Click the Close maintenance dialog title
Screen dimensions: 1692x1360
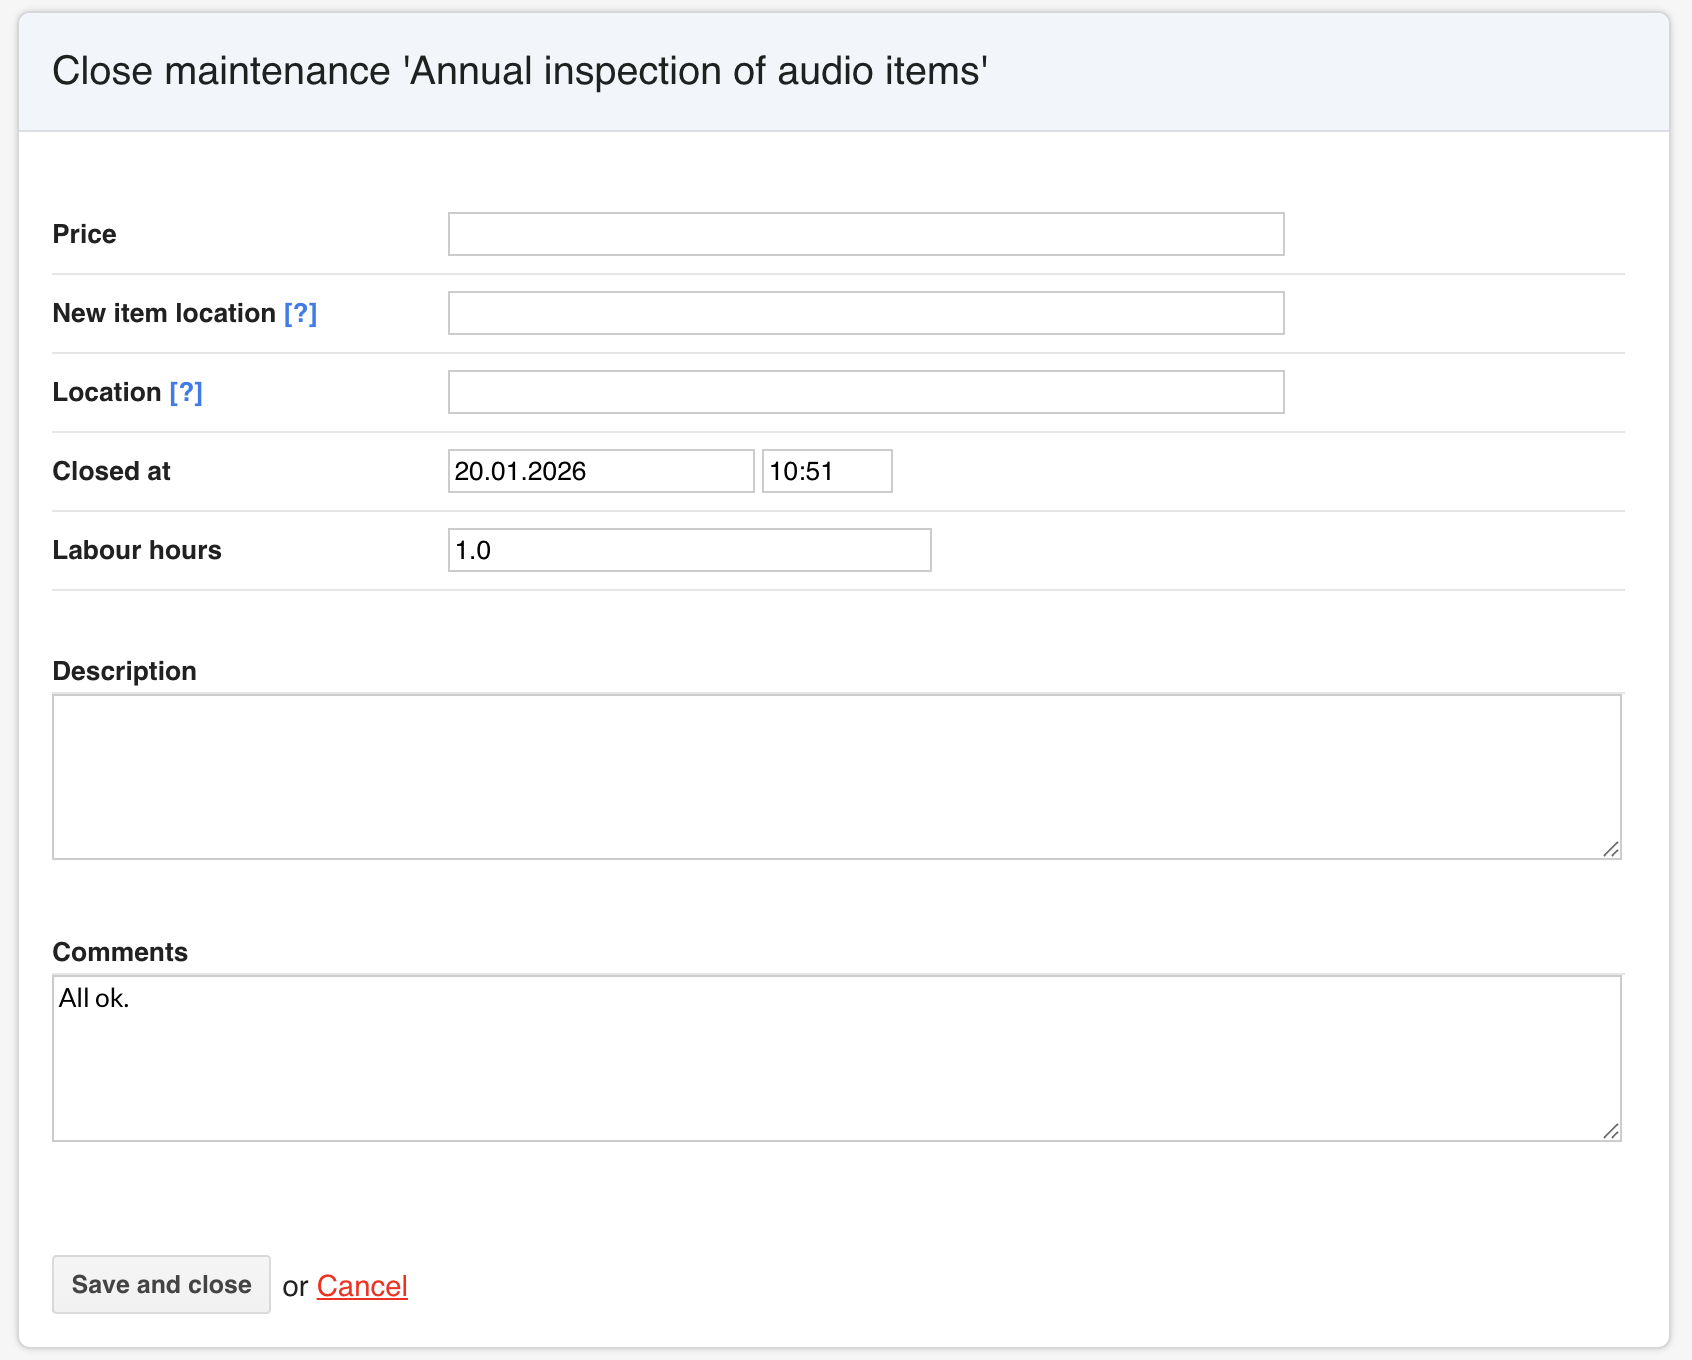pyautogui.click(x=520, y=72)
